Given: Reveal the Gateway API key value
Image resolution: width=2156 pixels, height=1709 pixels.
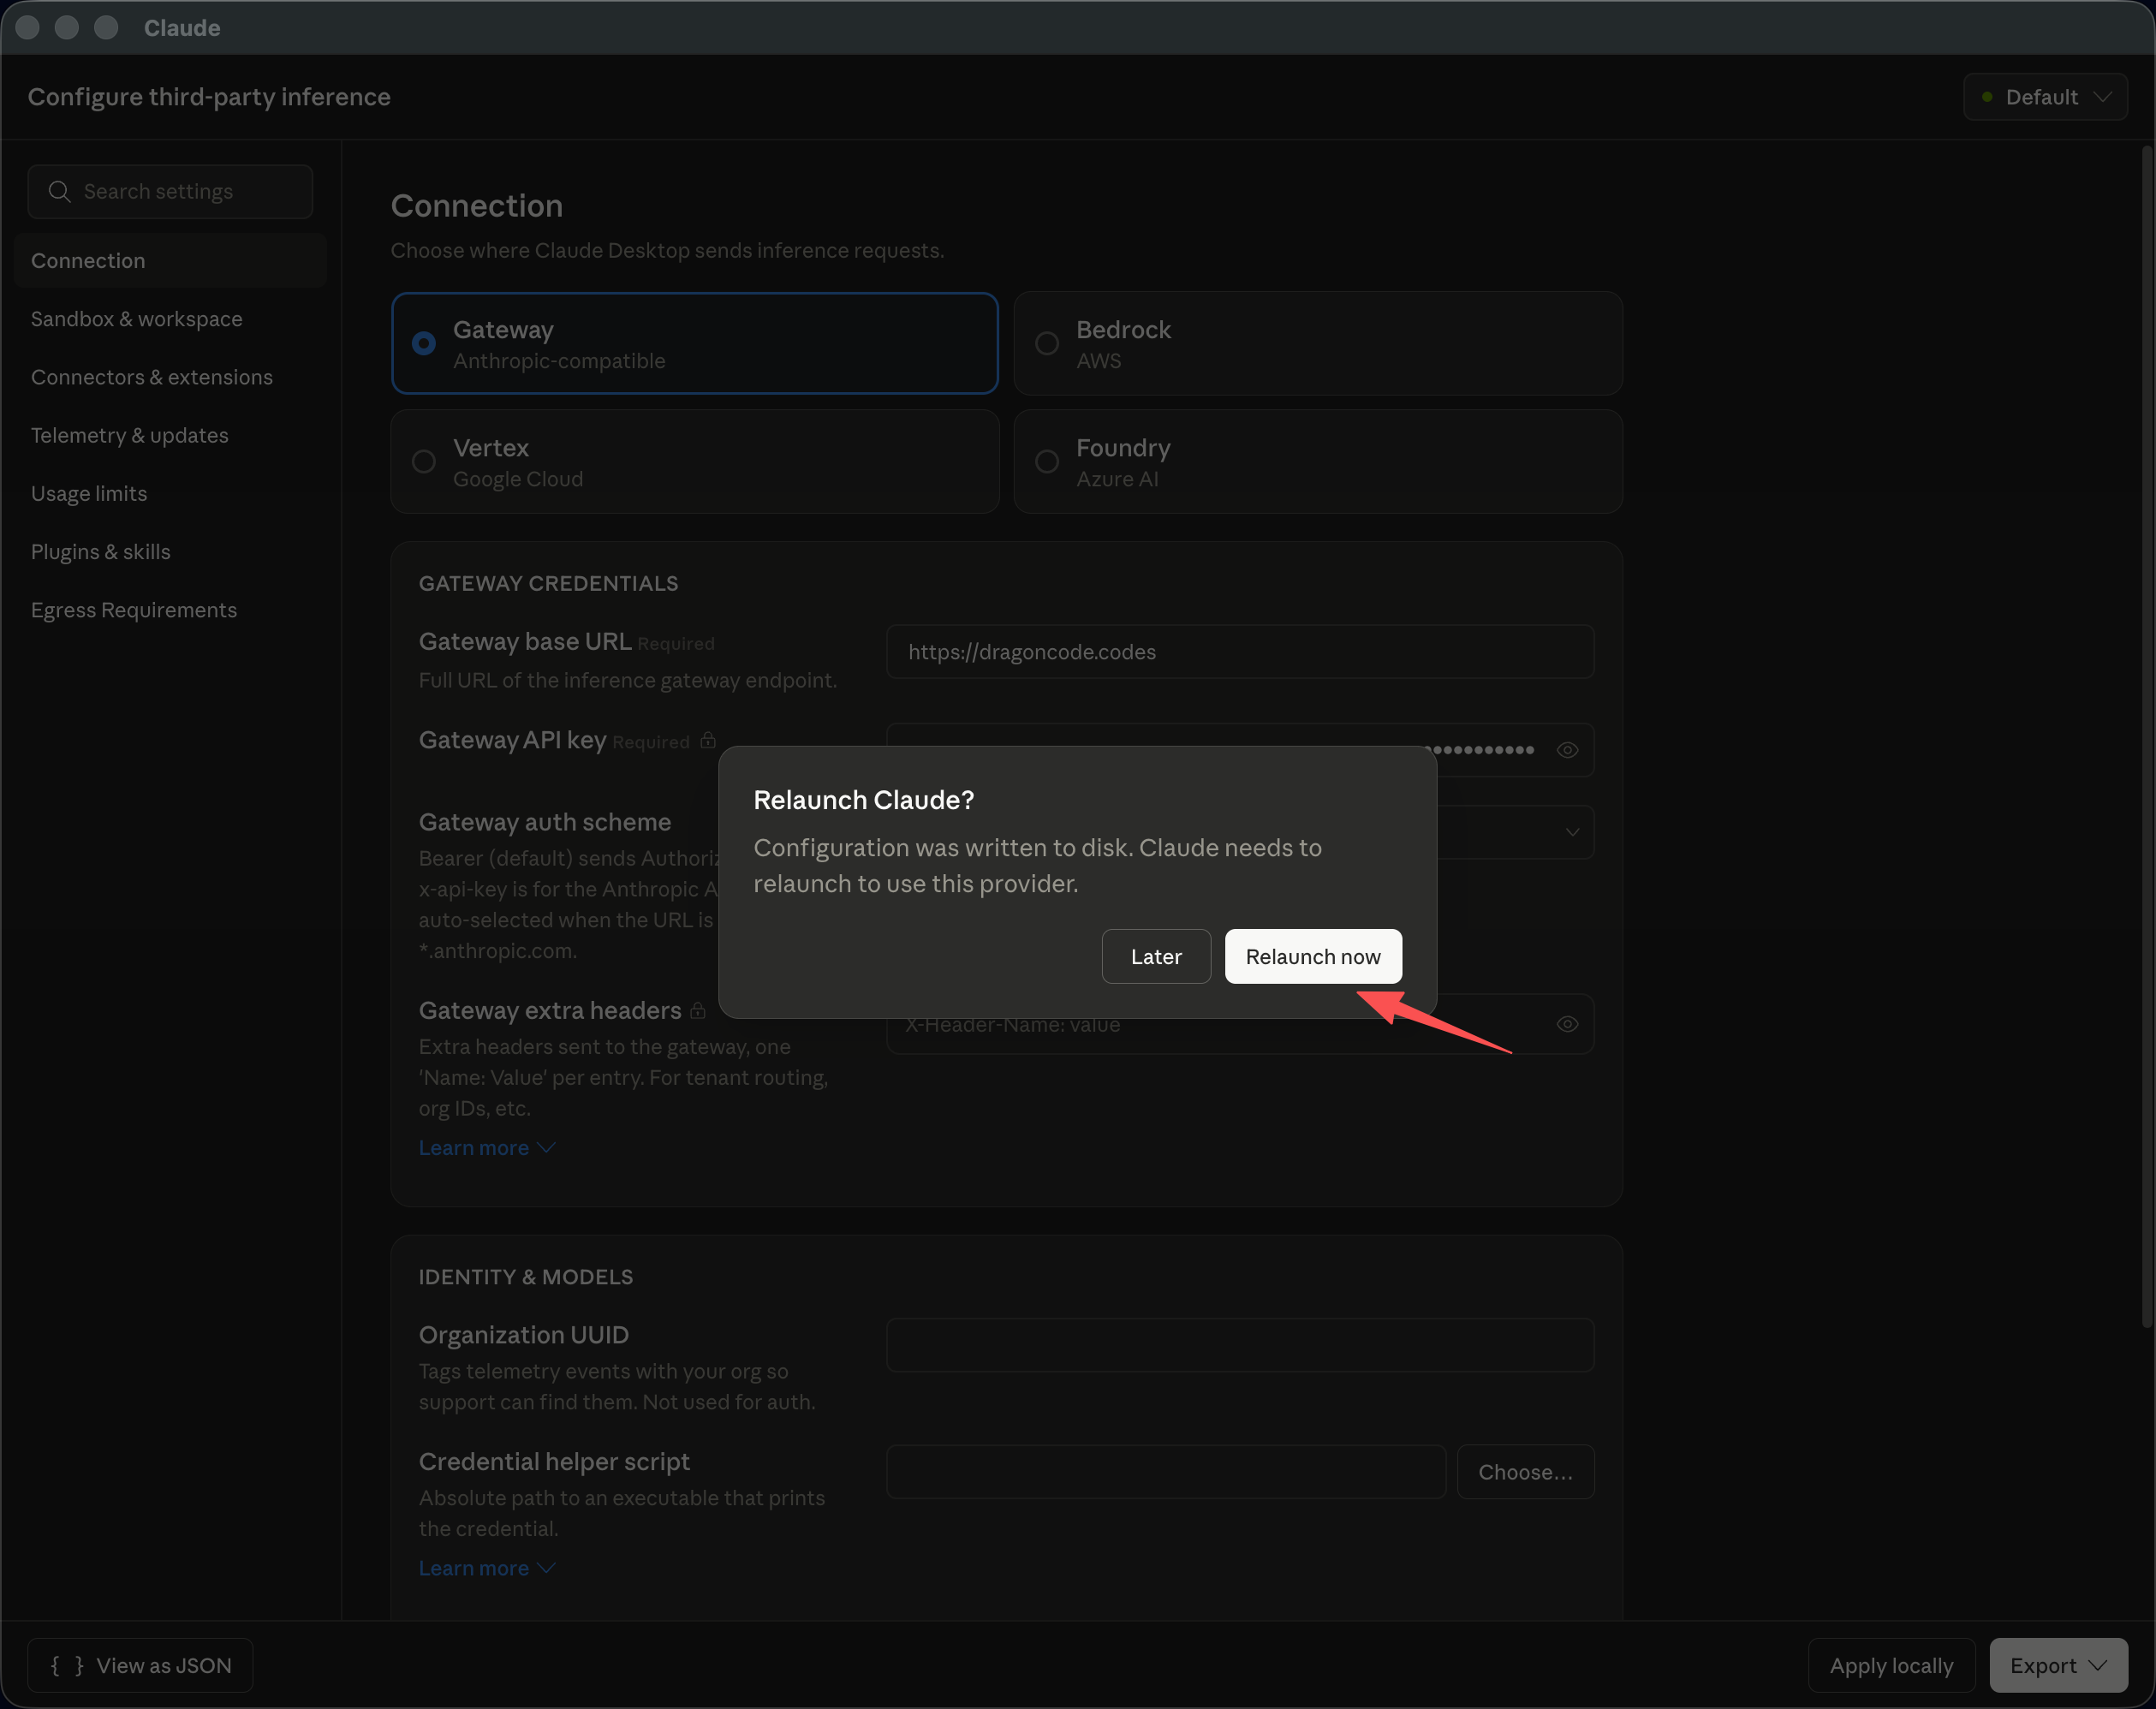Looking at the screenshot, I should [x=1567, y=749].
